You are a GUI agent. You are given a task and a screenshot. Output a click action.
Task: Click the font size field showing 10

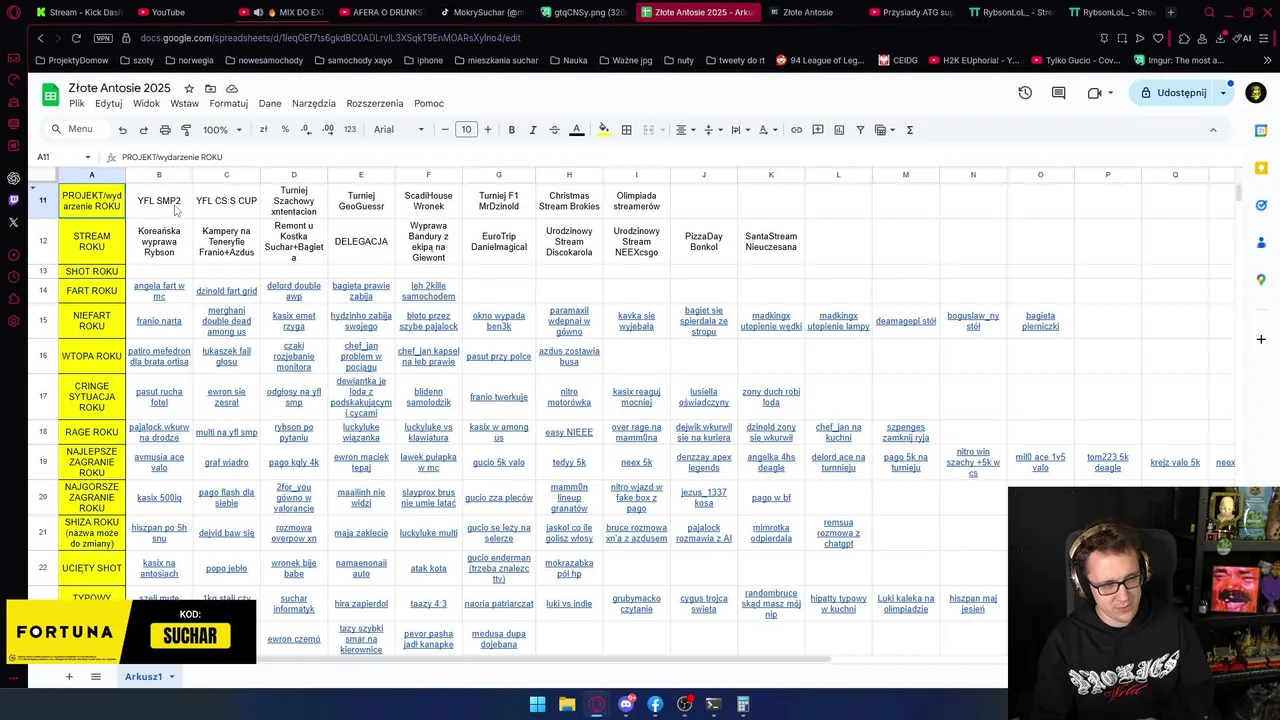pyautogui.click(x=466, y=130)
